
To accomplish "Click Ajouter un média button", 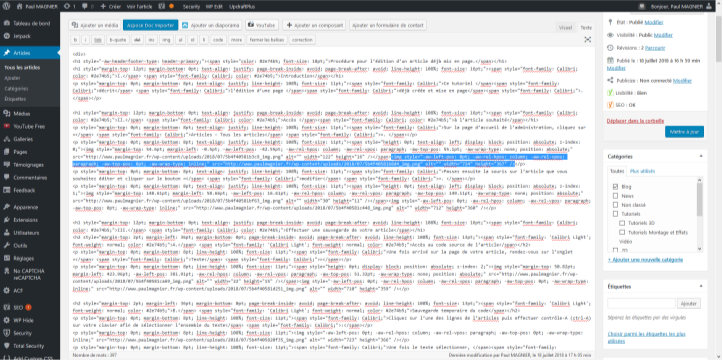I will 95,25.
